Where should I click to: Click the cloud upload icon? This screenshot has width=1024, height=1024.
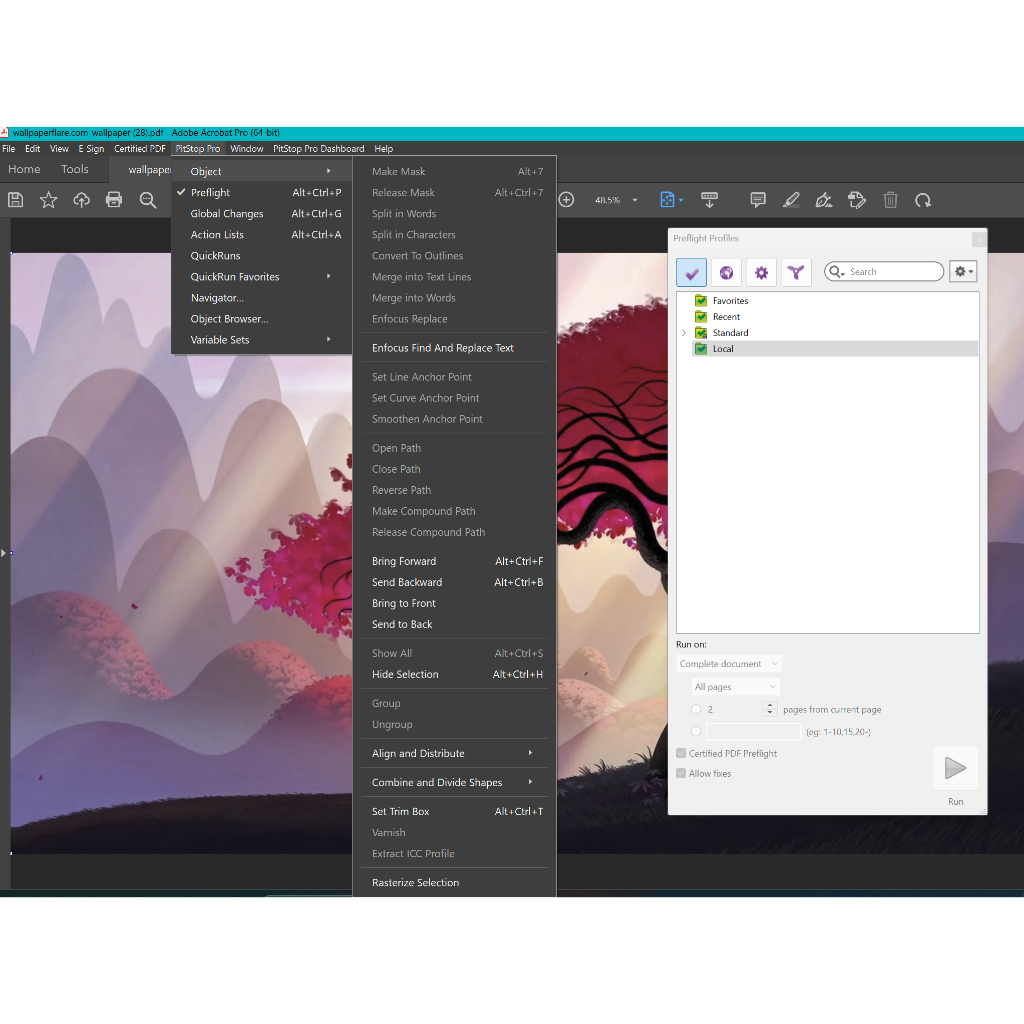(82, 200)
